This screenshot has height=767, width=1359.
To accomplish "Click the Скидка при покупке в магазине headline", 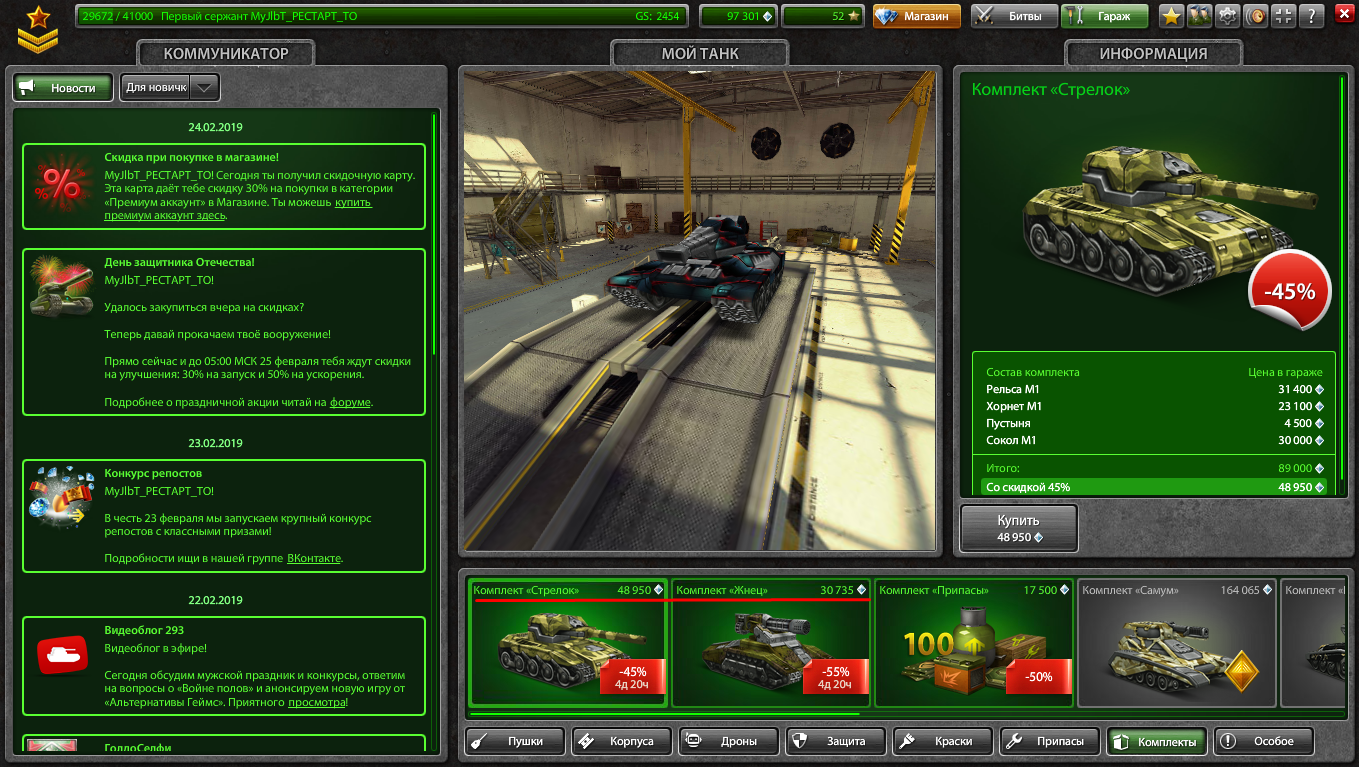I will point(191,157).
